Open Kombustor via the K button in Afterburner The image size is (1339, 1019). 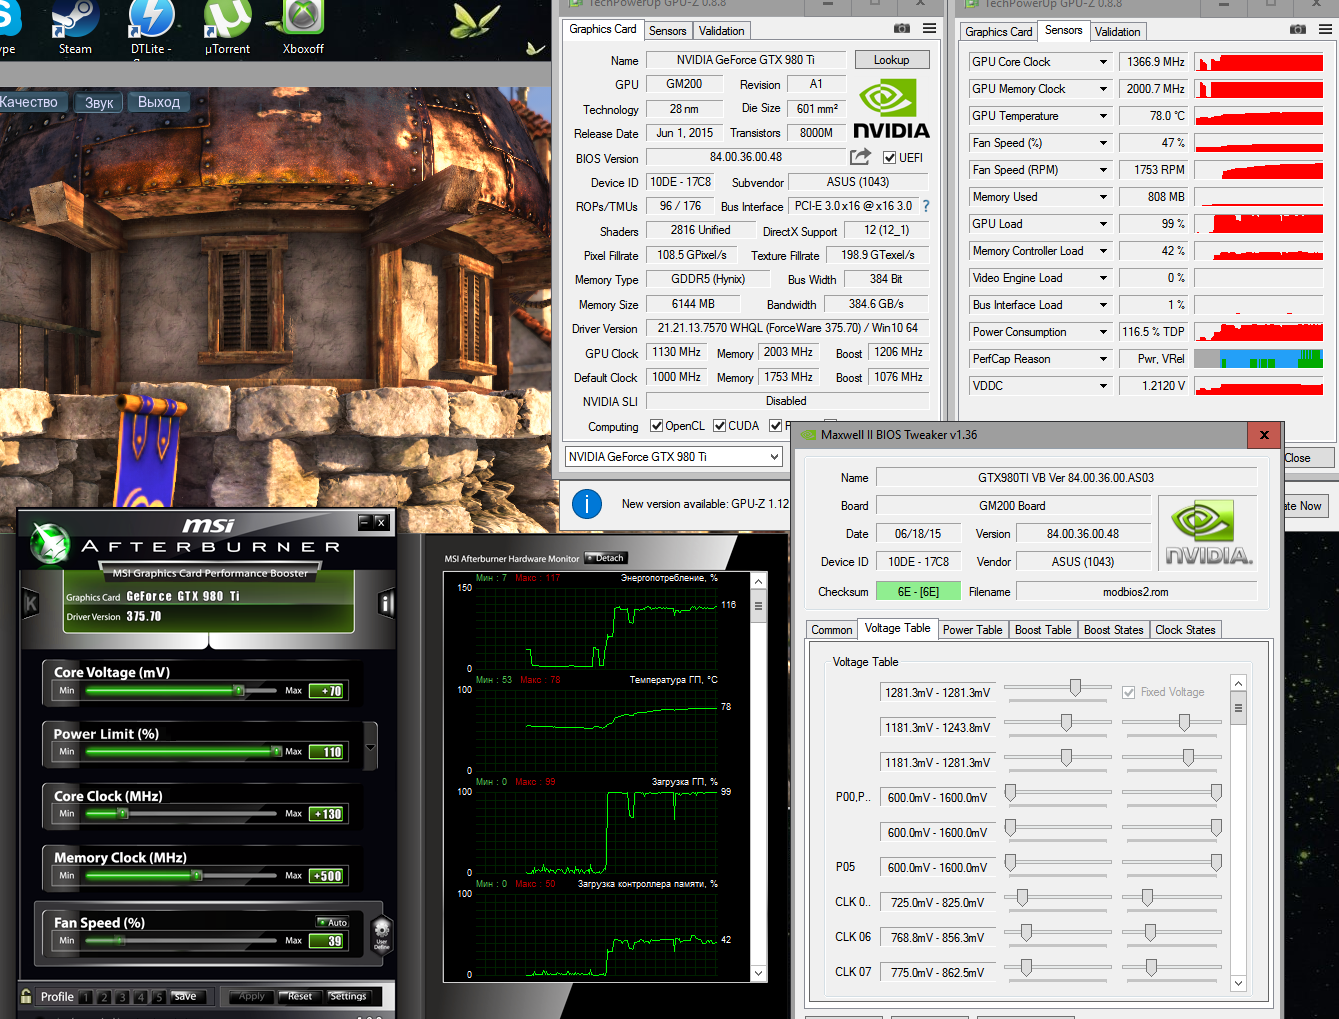click(30, 603)
